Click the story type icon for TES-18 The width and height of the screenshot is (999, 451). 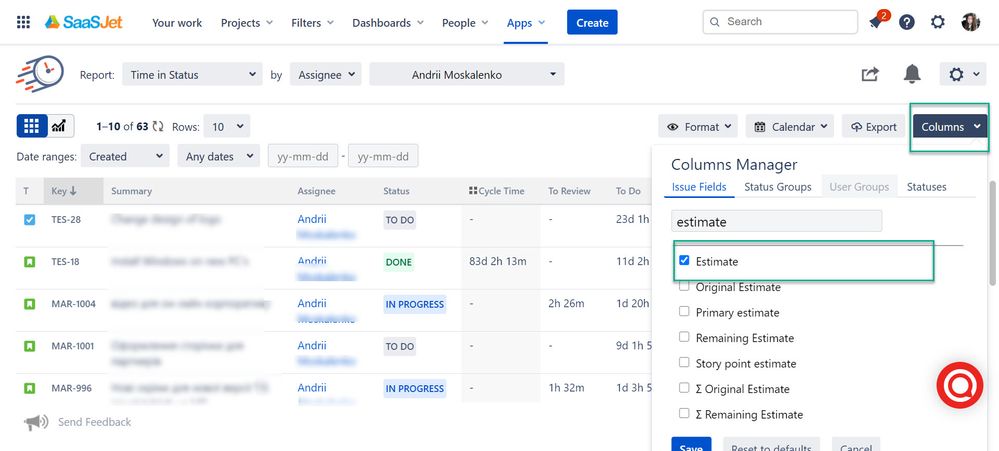29,262
